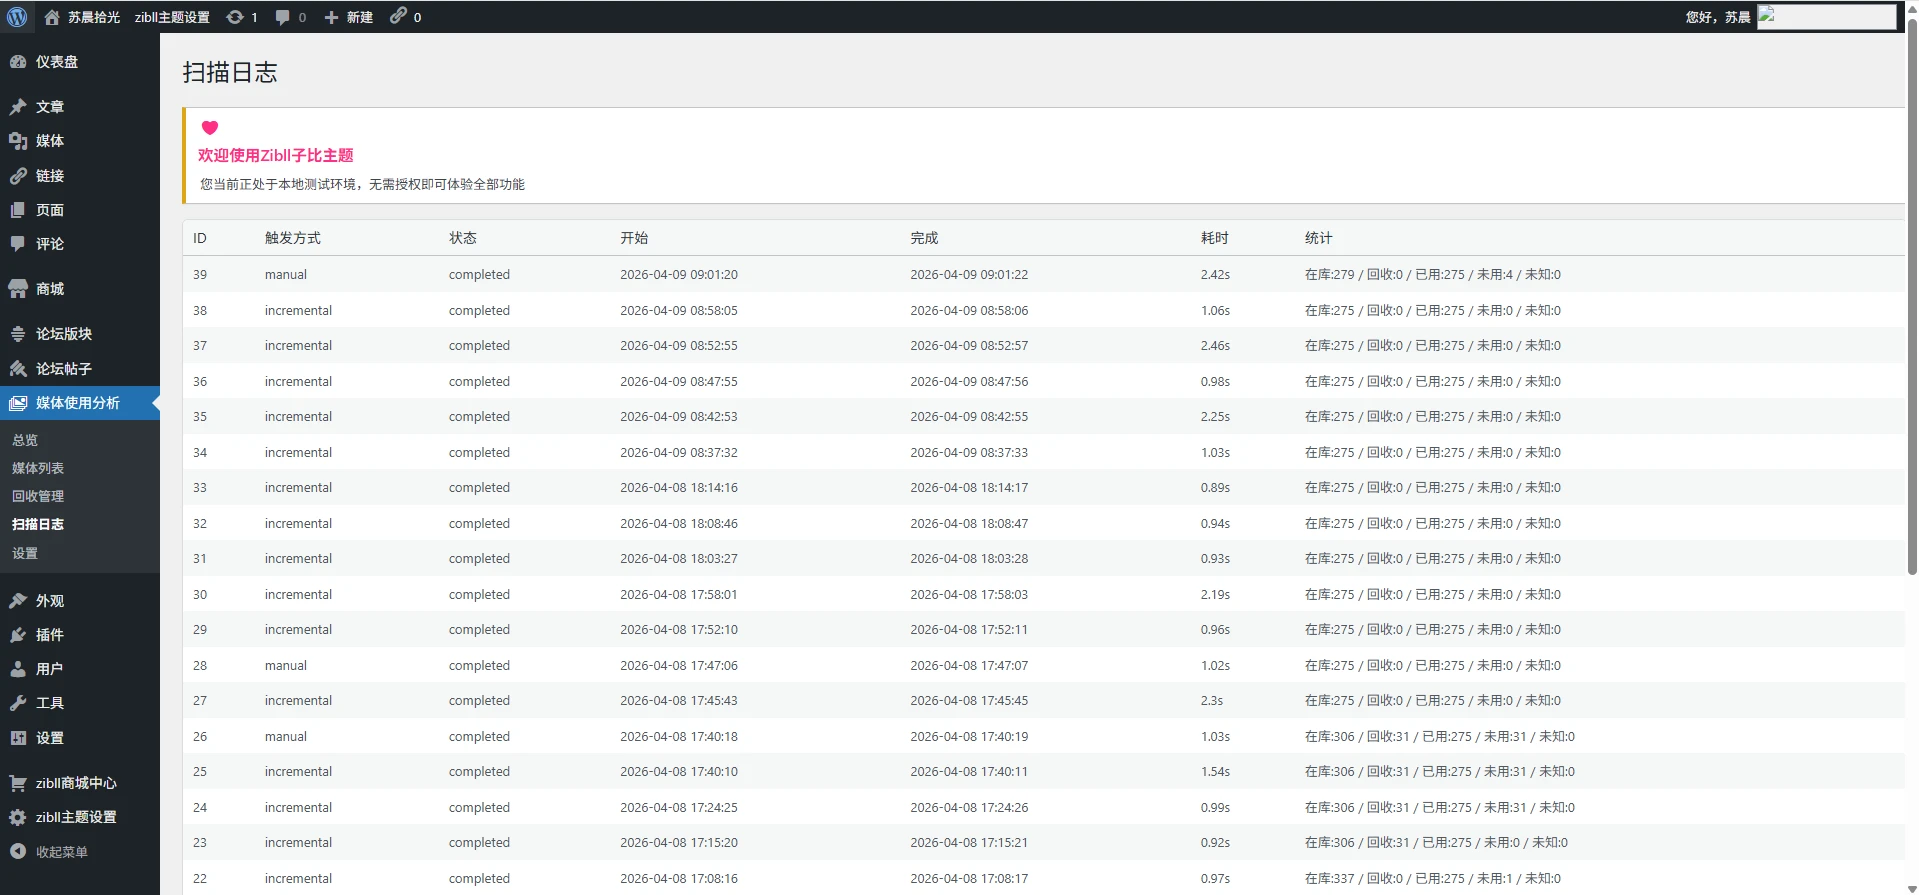Image resolution: width=1919 pixels, height=895 pixels.
Task: Open 总览 overview submenu
Action: click(x=25, y=440)
